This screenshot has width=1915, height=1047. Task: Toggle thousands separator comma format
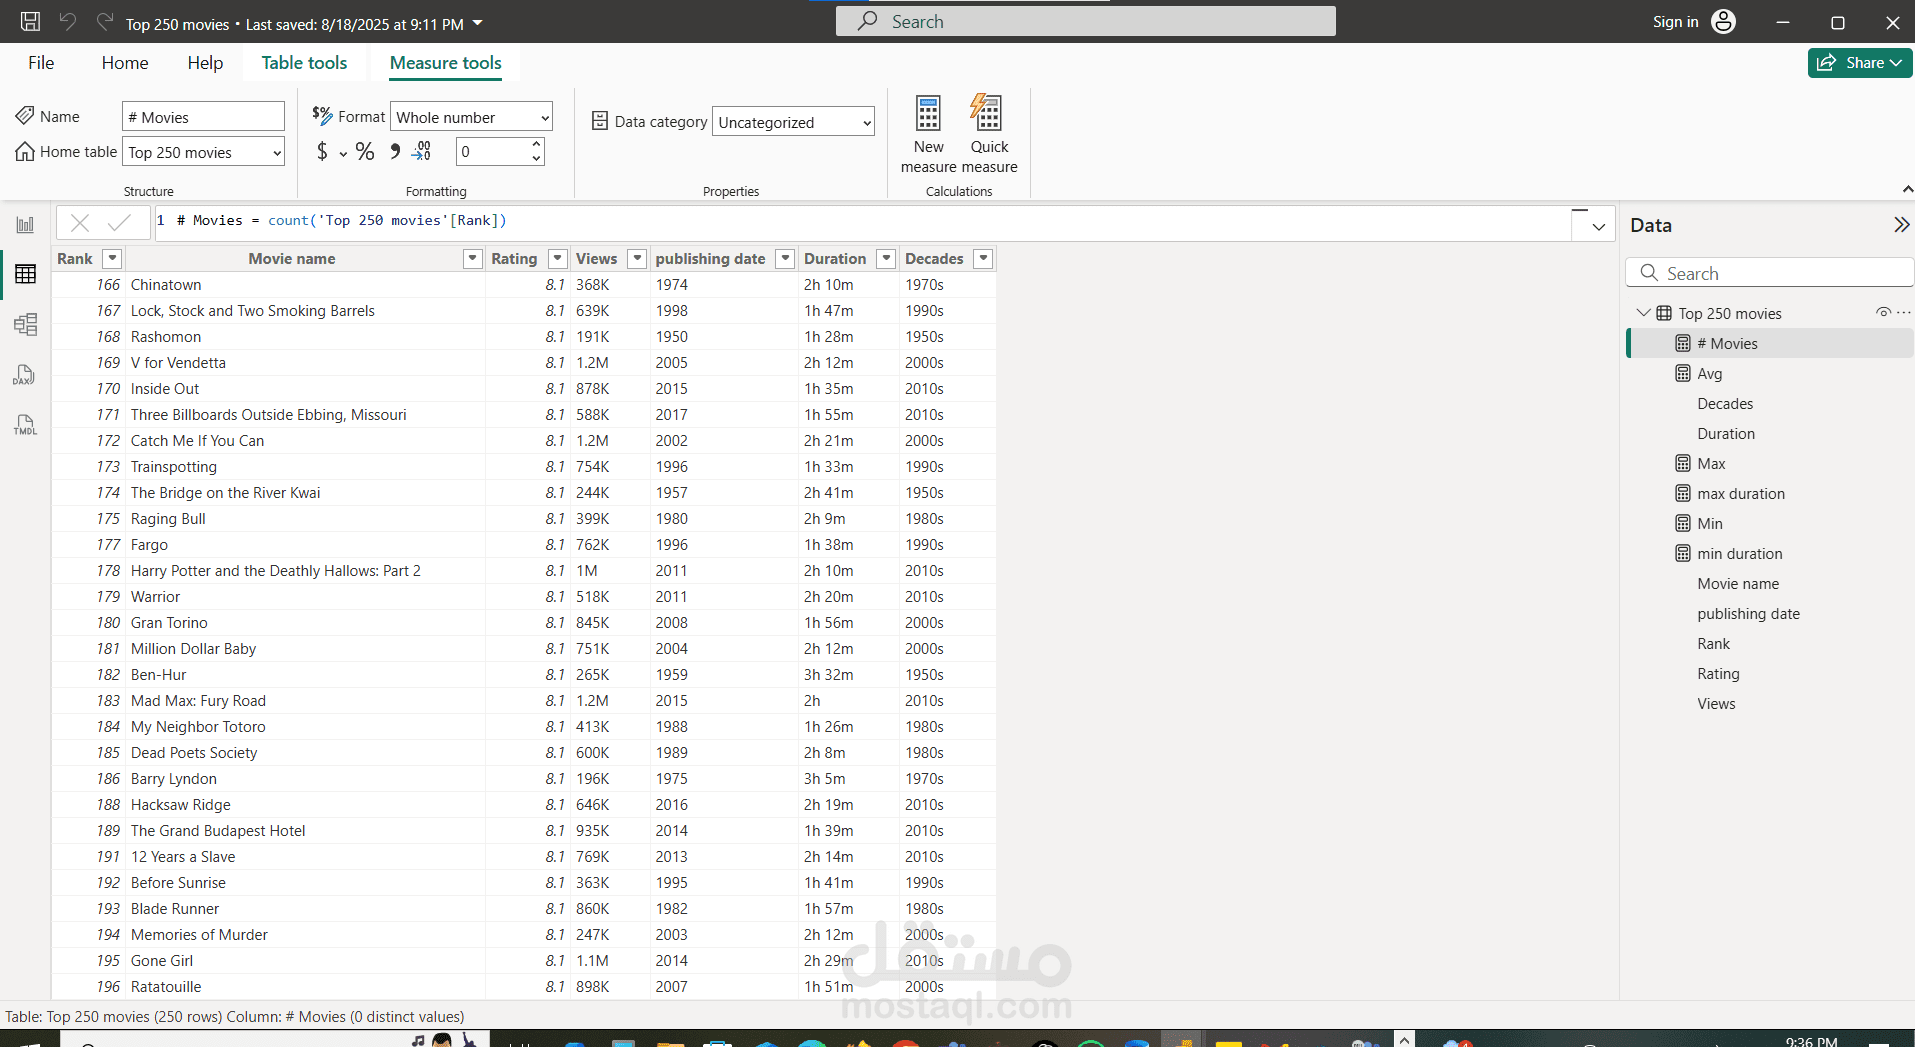coord(395,151)
